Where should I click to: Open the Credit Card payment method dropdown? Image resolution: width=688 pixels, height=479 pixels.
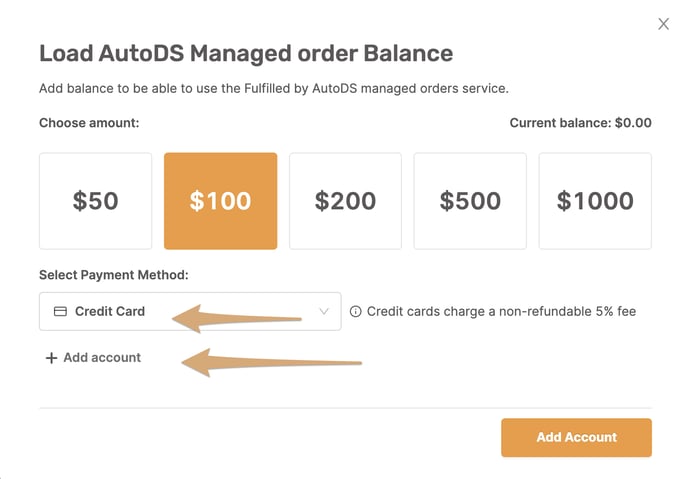(190, 311)
